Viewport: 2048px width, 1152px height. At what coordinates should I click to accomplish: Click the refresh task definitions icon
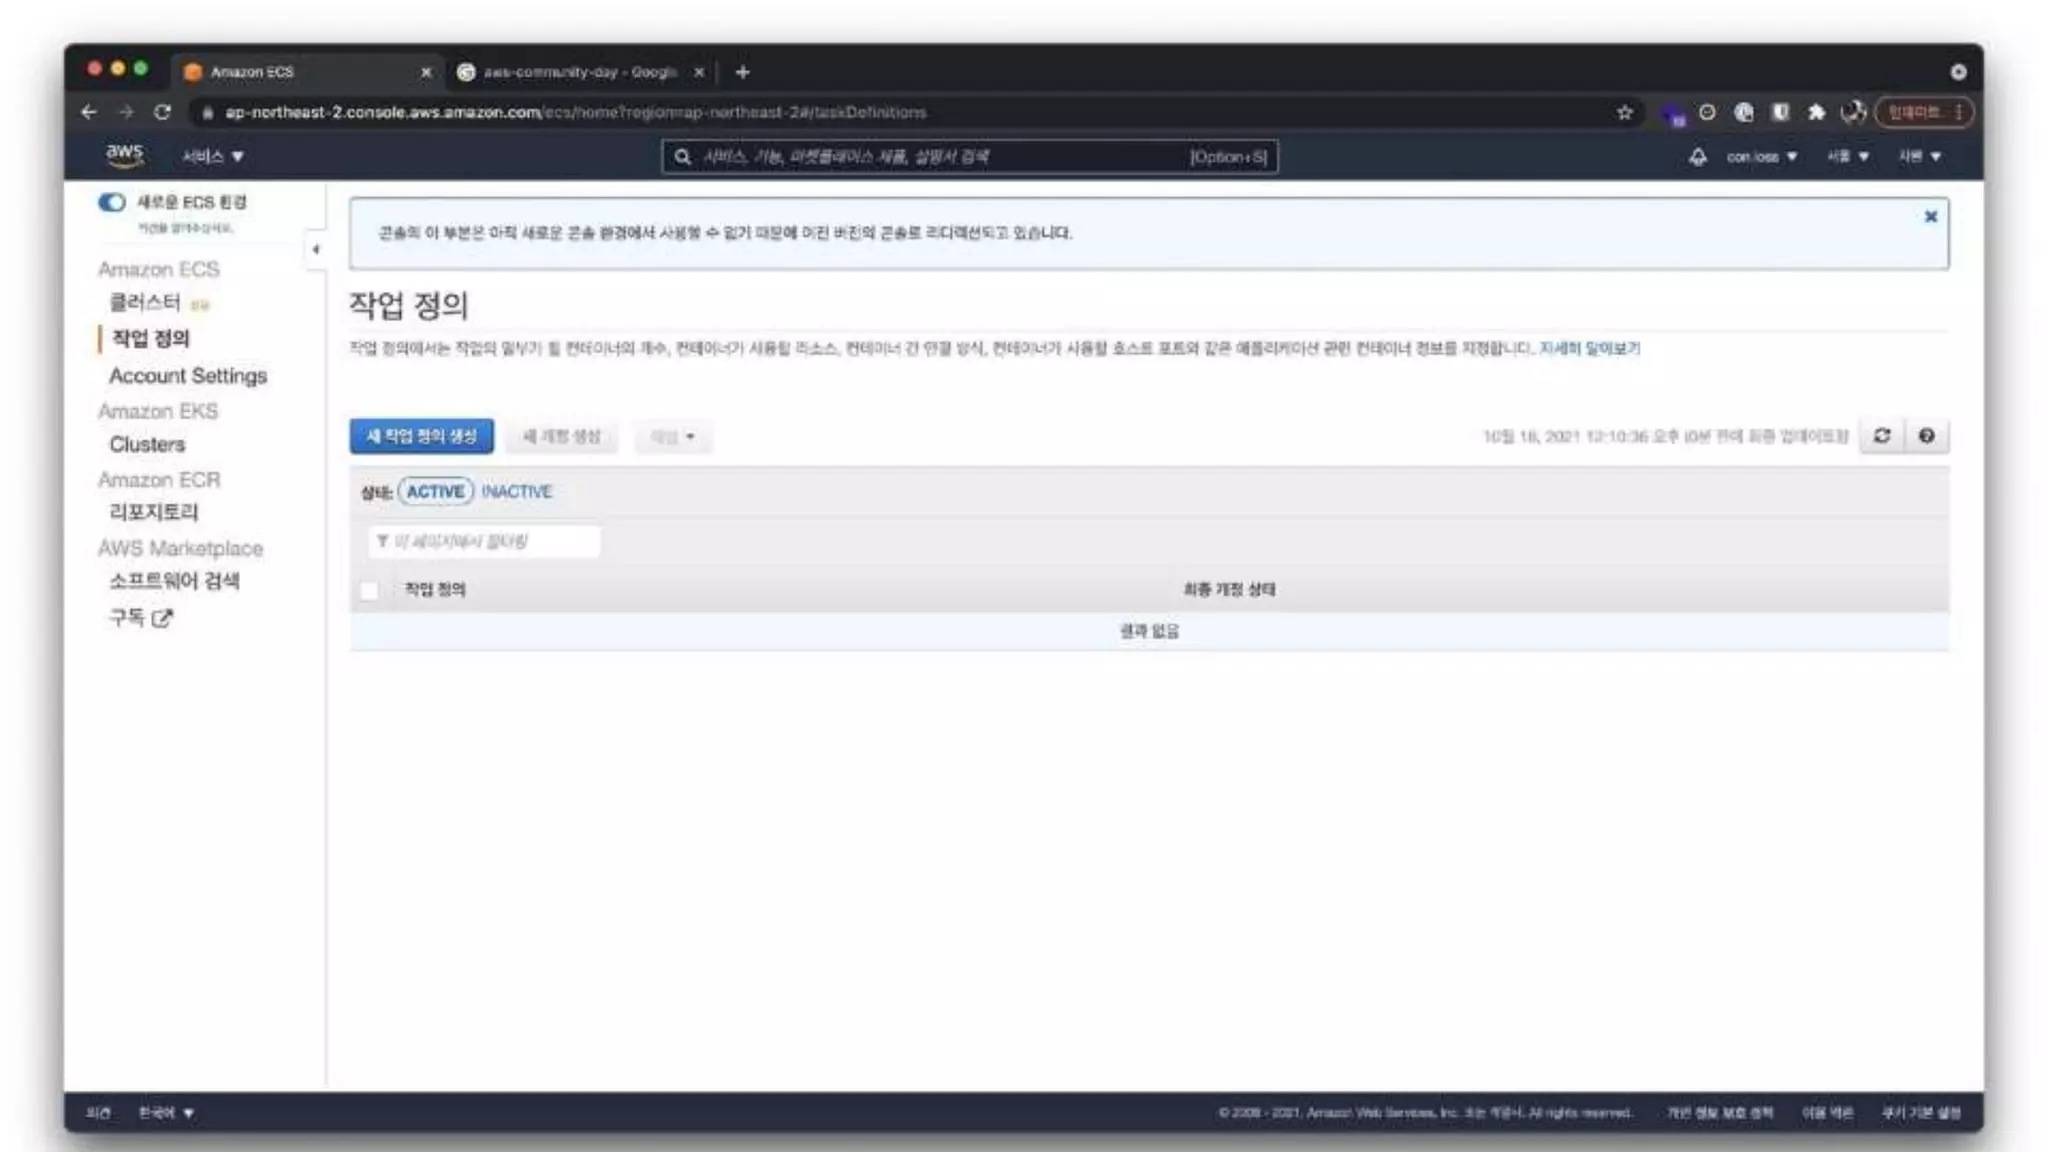tap(1882, 436)
